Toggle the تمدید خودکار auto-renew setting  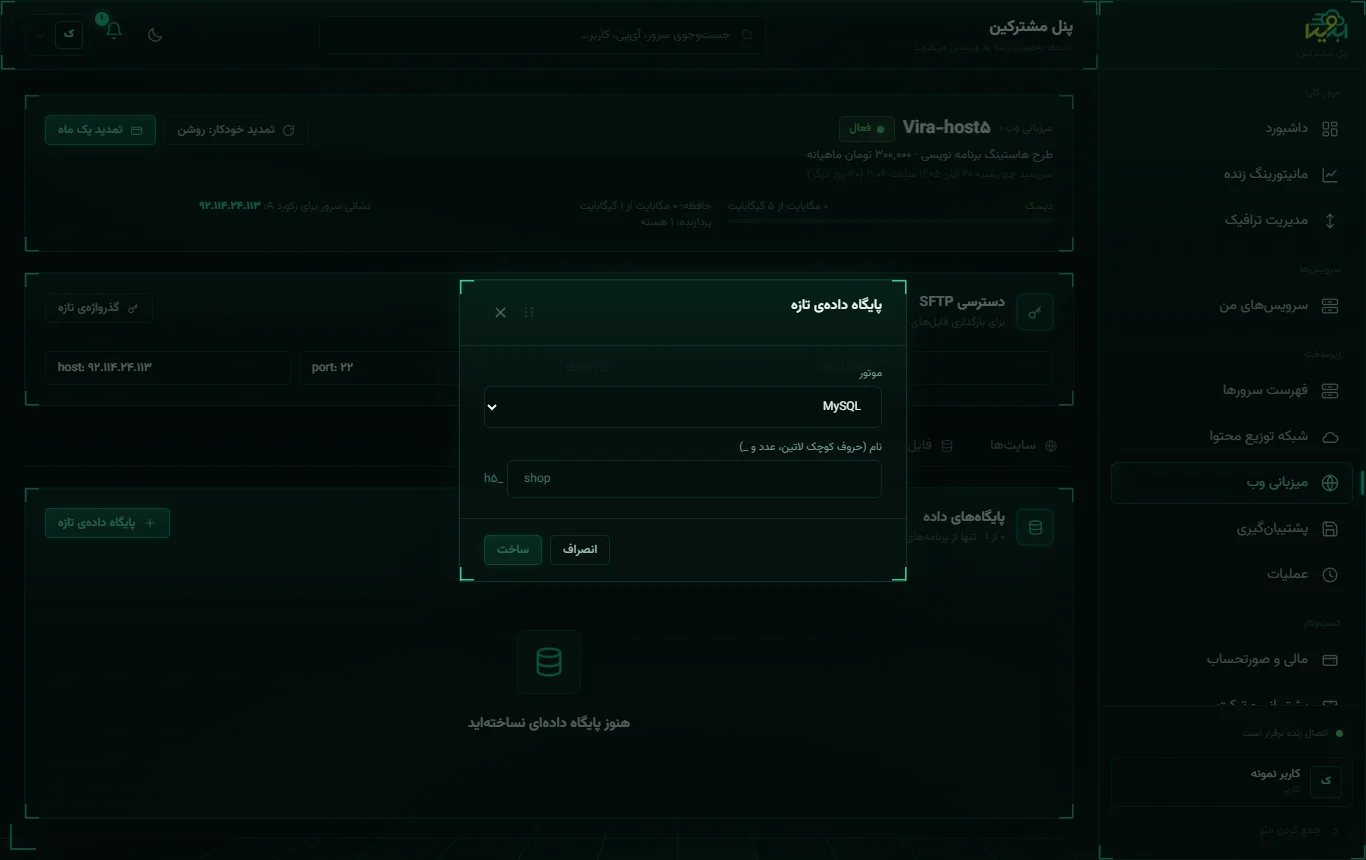[236, 130]
